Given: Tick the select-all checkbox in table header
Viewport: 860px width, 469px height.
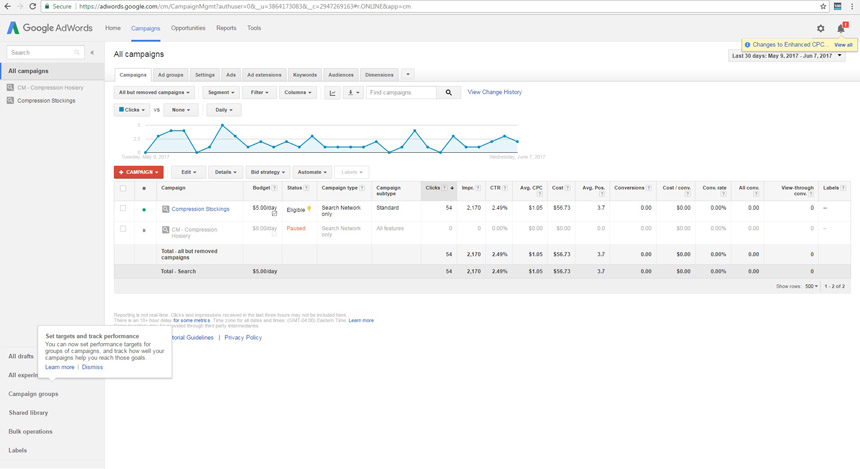Looking at the screenshot, I should [123, 188].
